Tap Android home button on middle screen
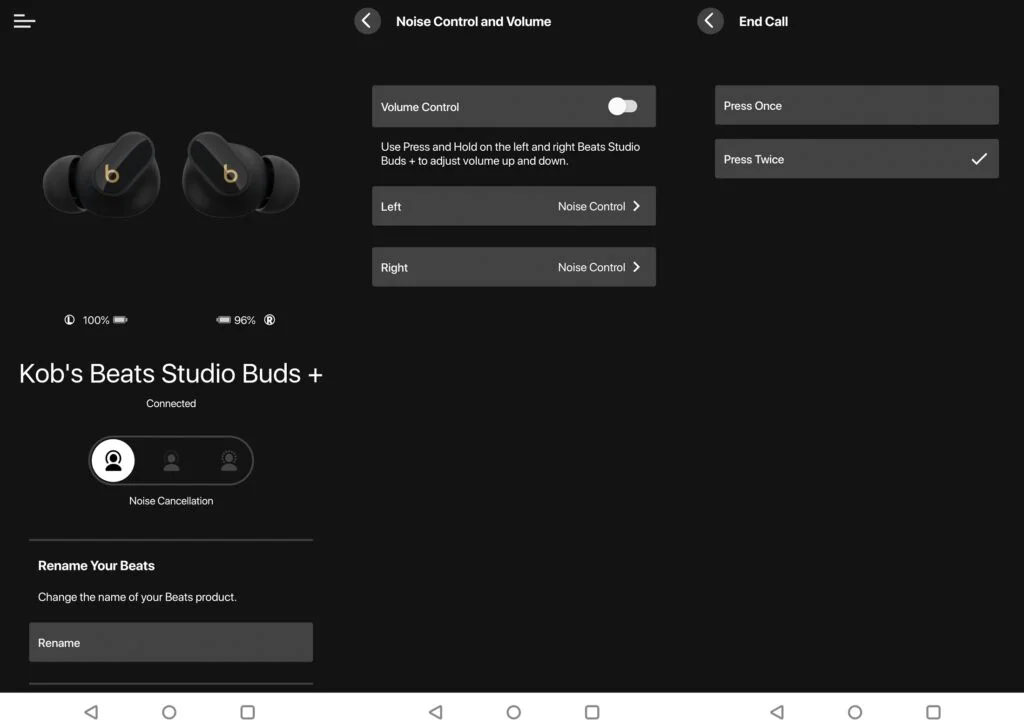The height and width of the screenshot is (725, 1024). (x=514, y=712)
